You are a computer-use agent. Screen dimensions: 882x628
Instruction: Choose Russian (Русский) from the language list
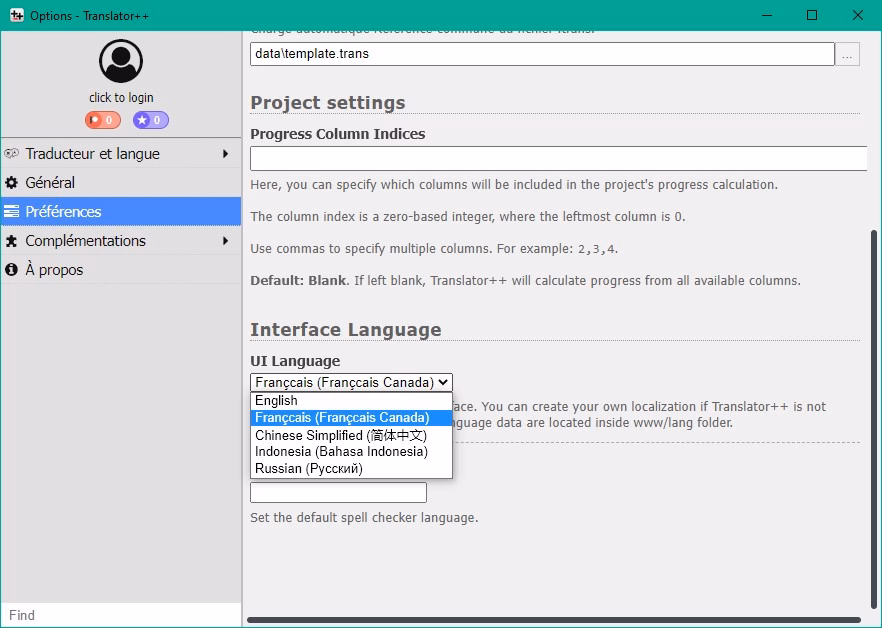tap(351, 469)
